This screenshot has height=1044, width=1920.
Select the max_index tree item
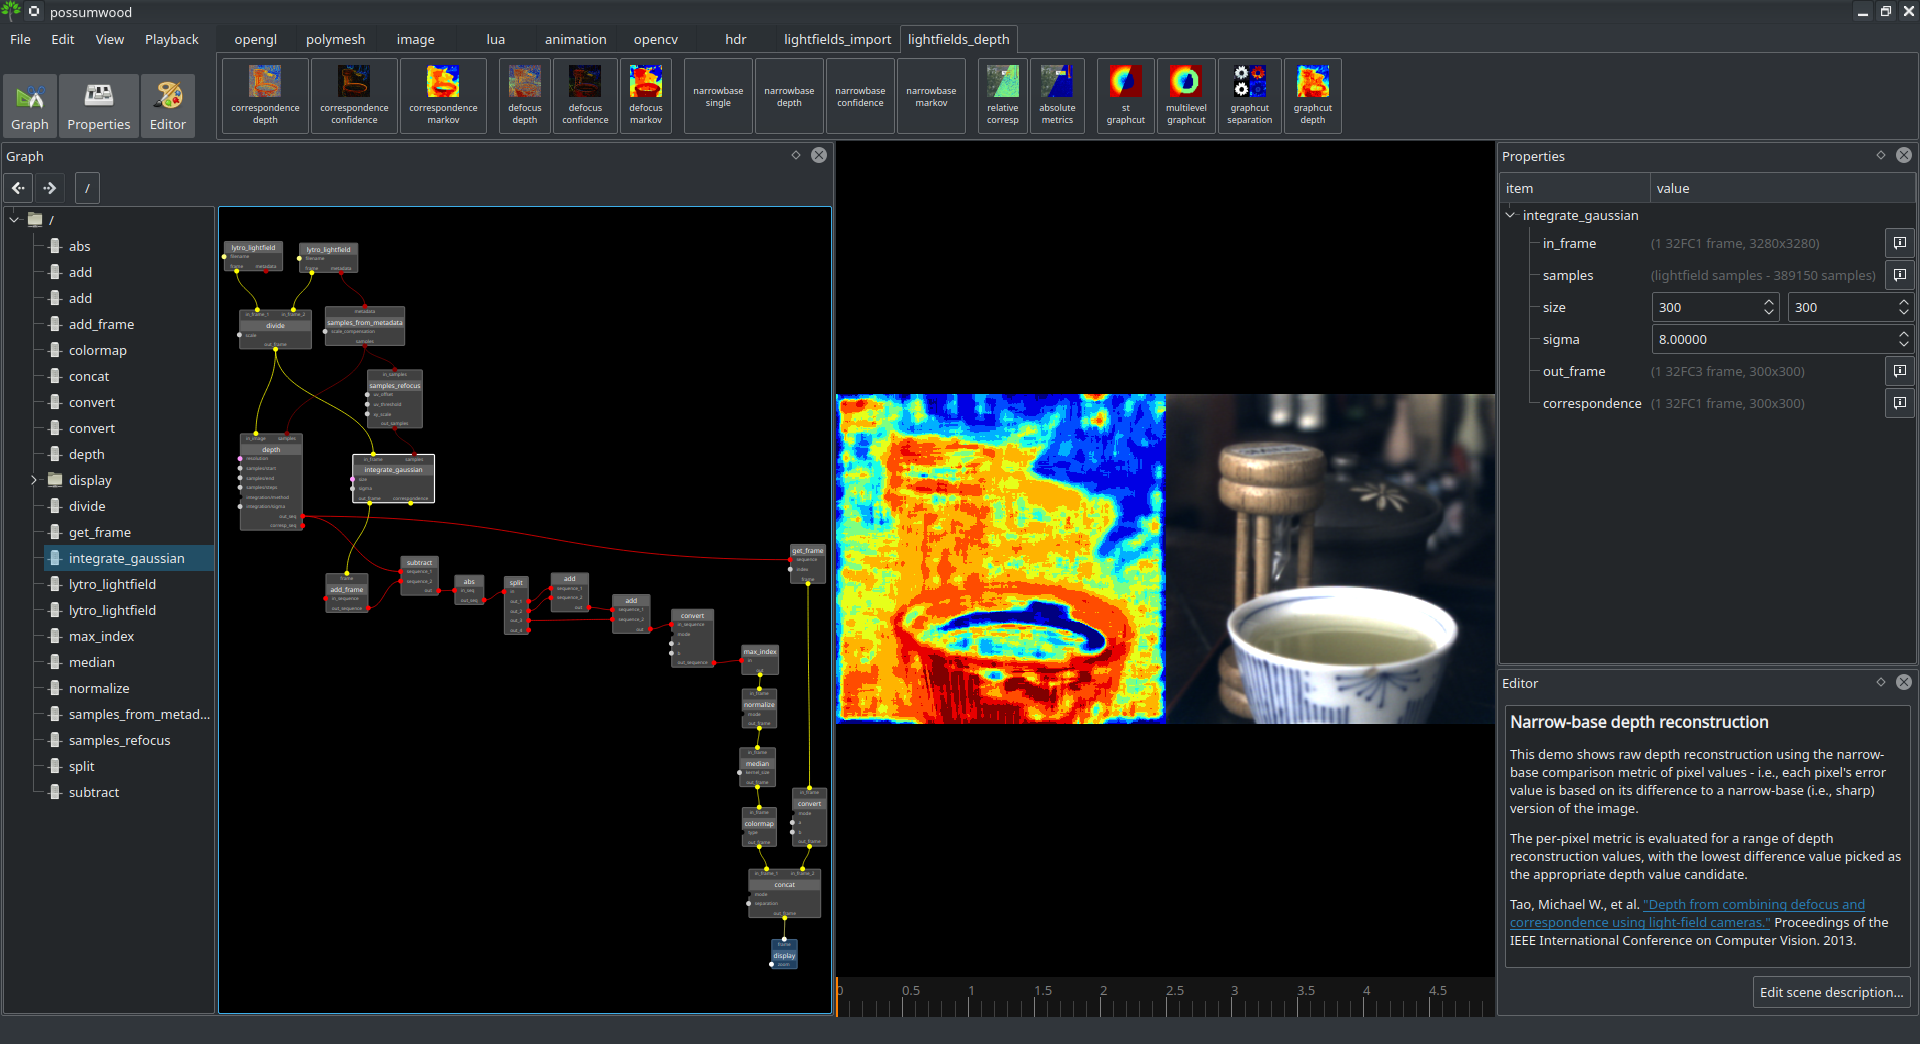[x=101, y=636]
